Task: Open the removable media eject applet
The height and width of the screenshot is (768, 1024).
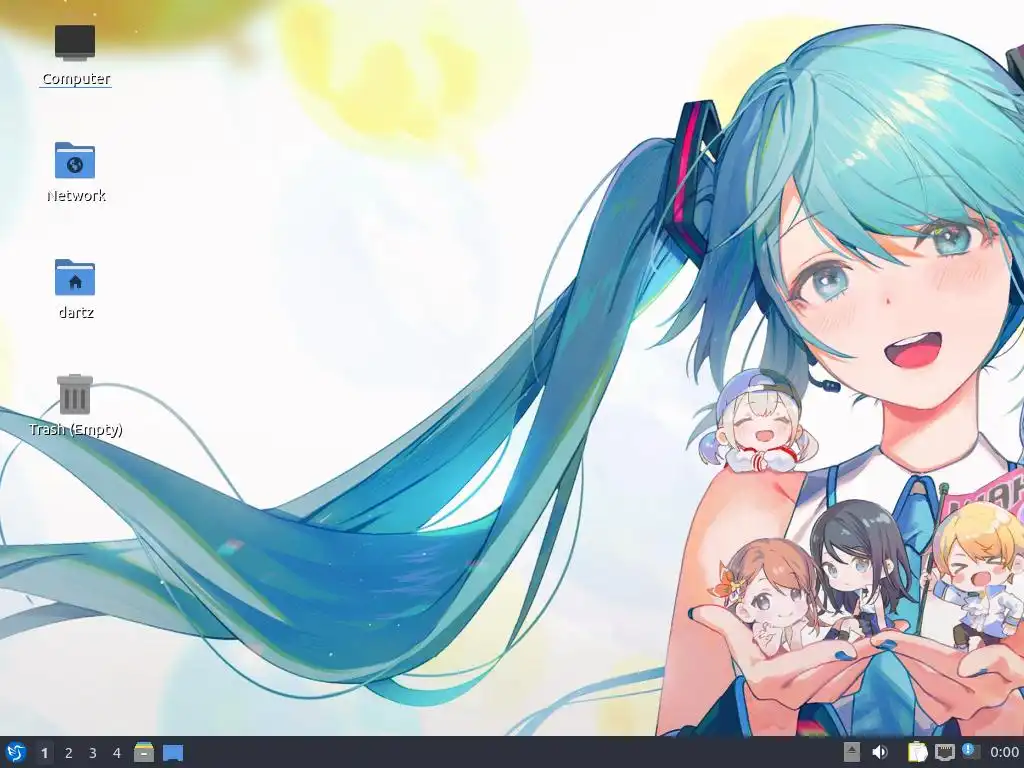Action: click(852, 752)
